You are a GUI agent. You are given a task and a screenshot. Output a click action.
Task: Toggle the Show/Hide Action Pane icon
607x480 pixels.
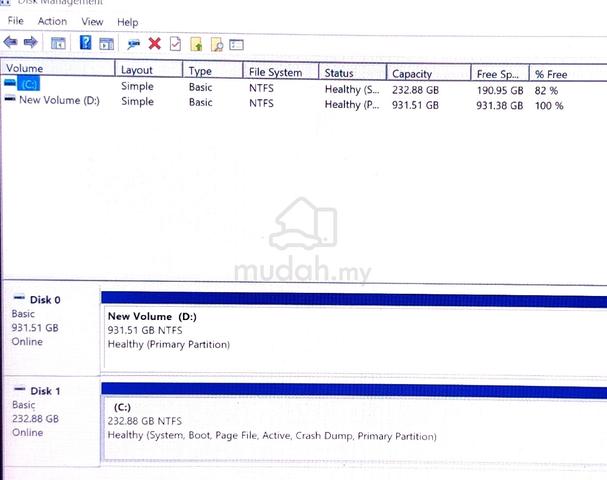click(106, 44)
